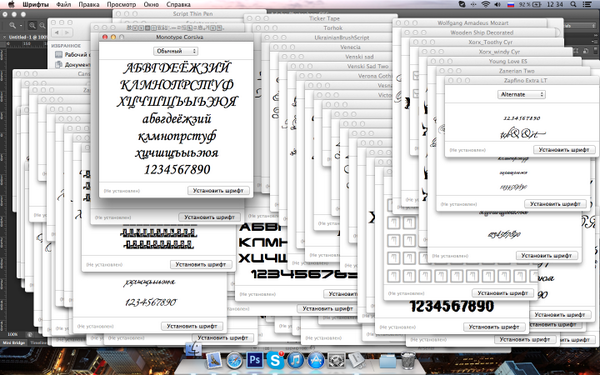Open the Trash in the Dock

pyautogui.click(x=408, y=360)
